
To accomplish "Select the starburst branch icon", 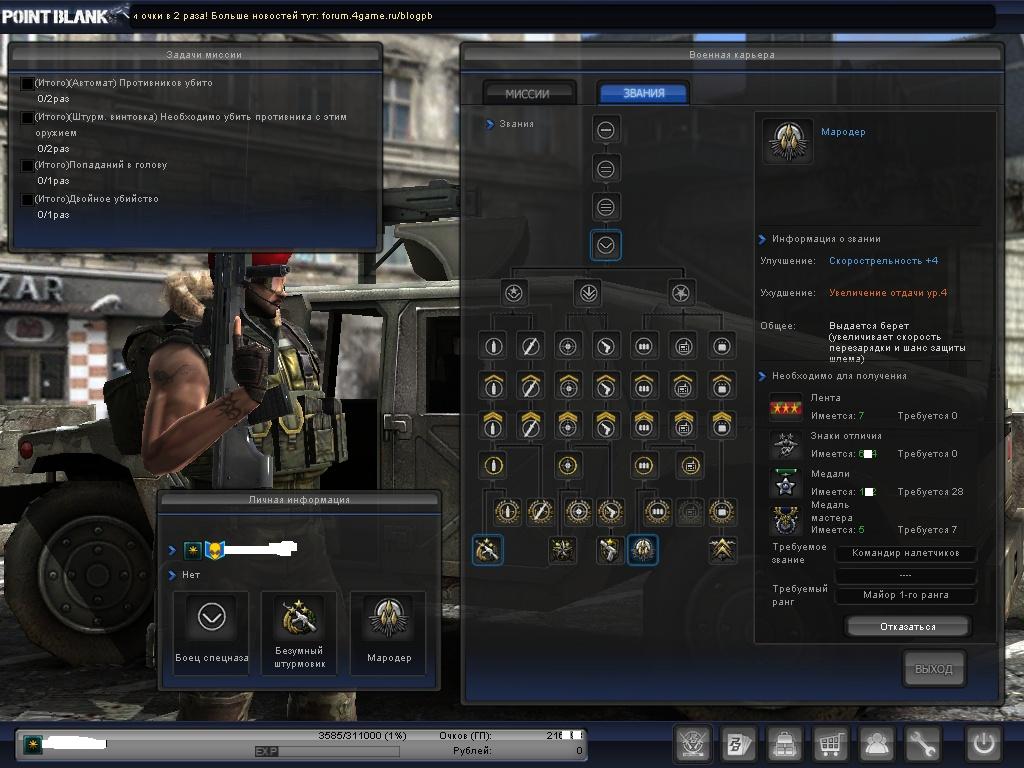I will [680, 293].
